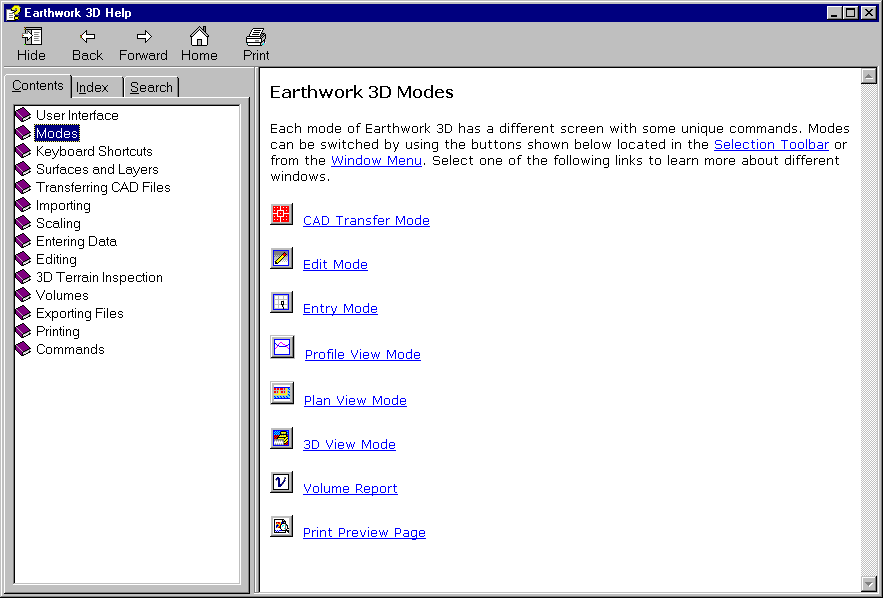Click the Volume Report icon
Viewport: 883px width, 598px height.
(281, 483)
